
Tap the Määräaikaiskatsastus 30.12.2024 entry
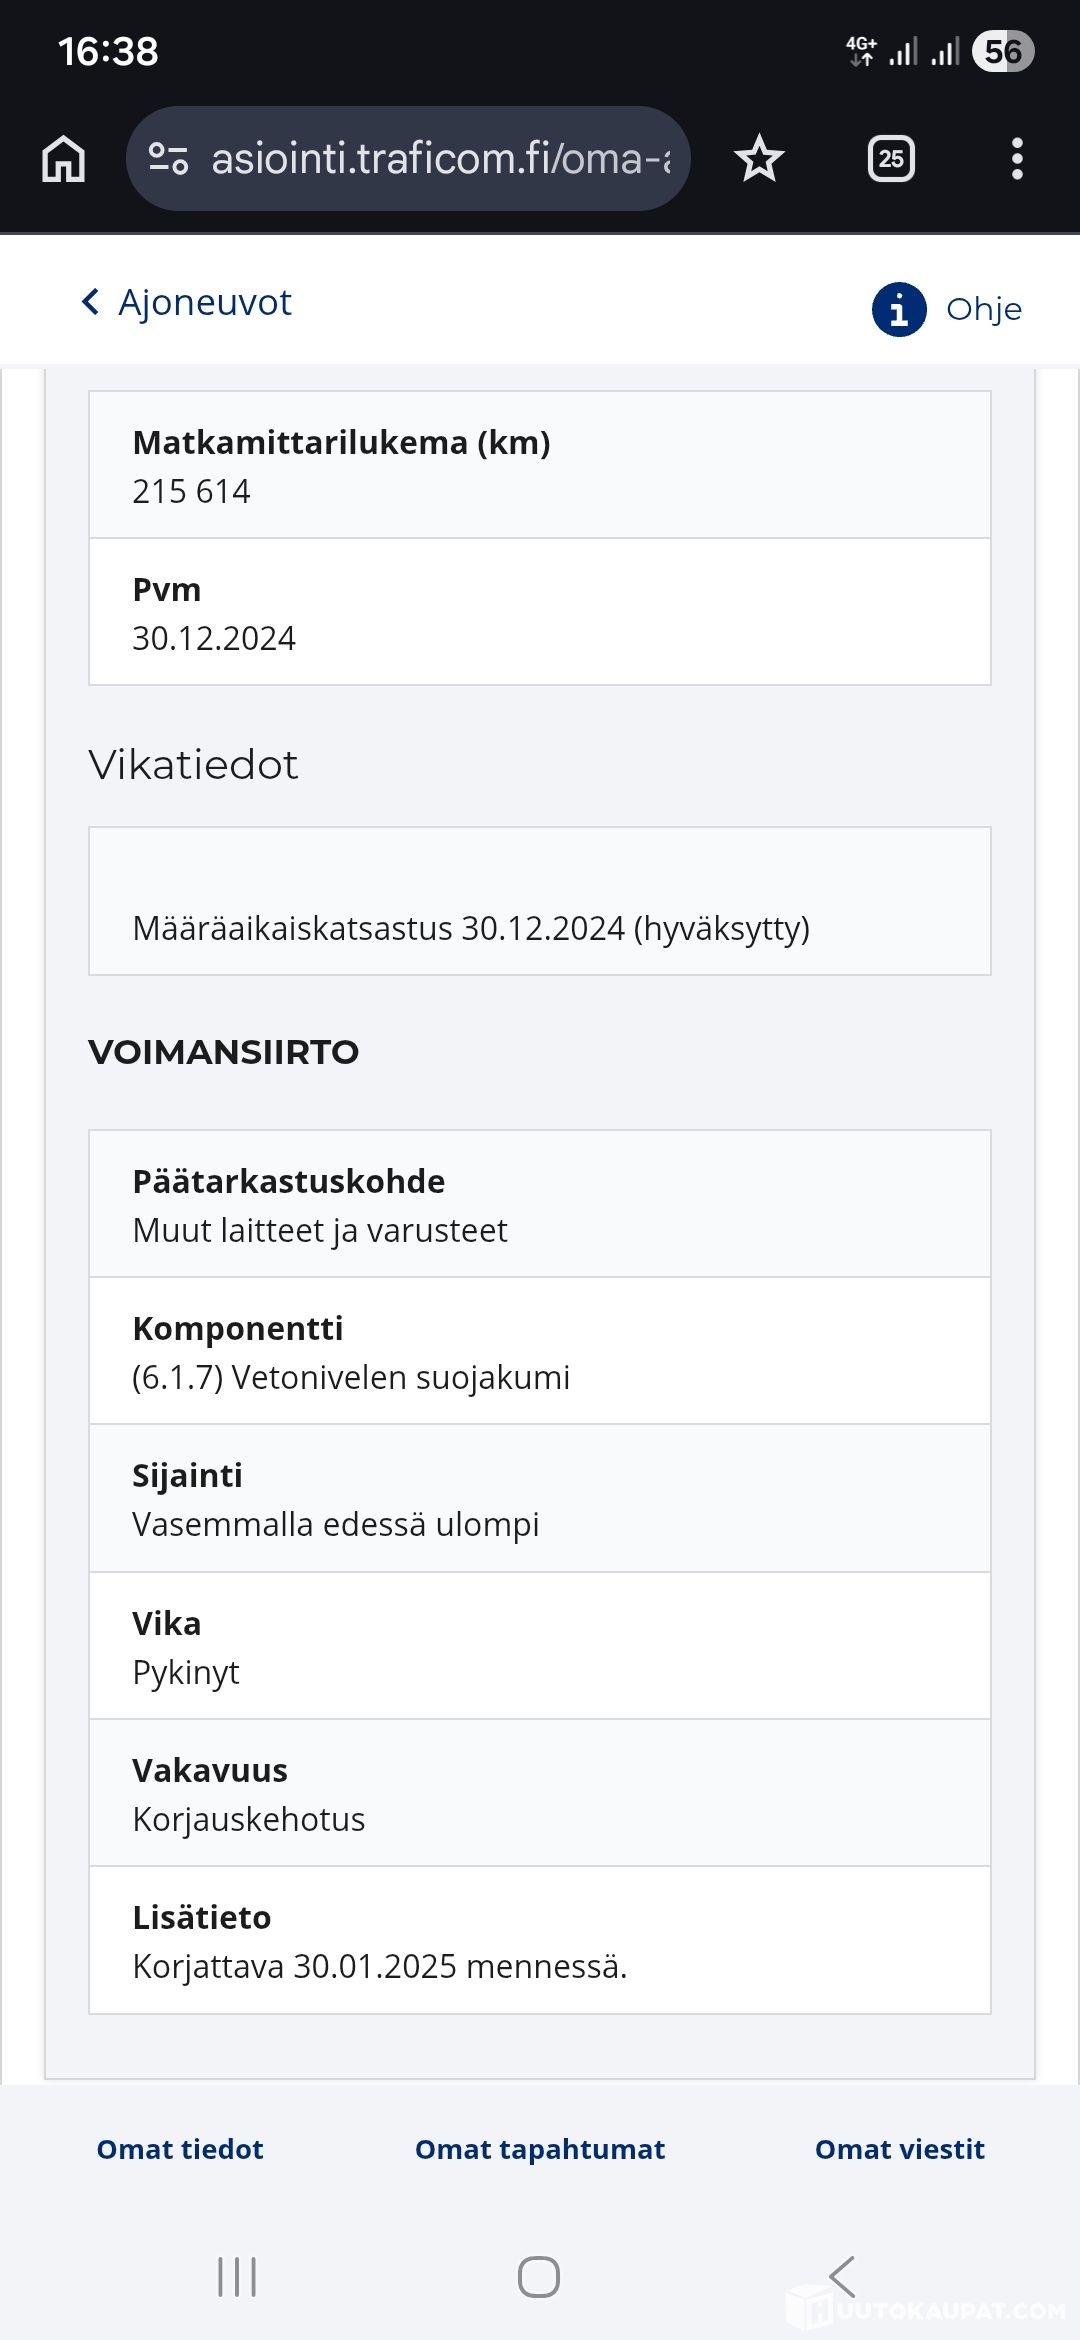pos(471,928)
